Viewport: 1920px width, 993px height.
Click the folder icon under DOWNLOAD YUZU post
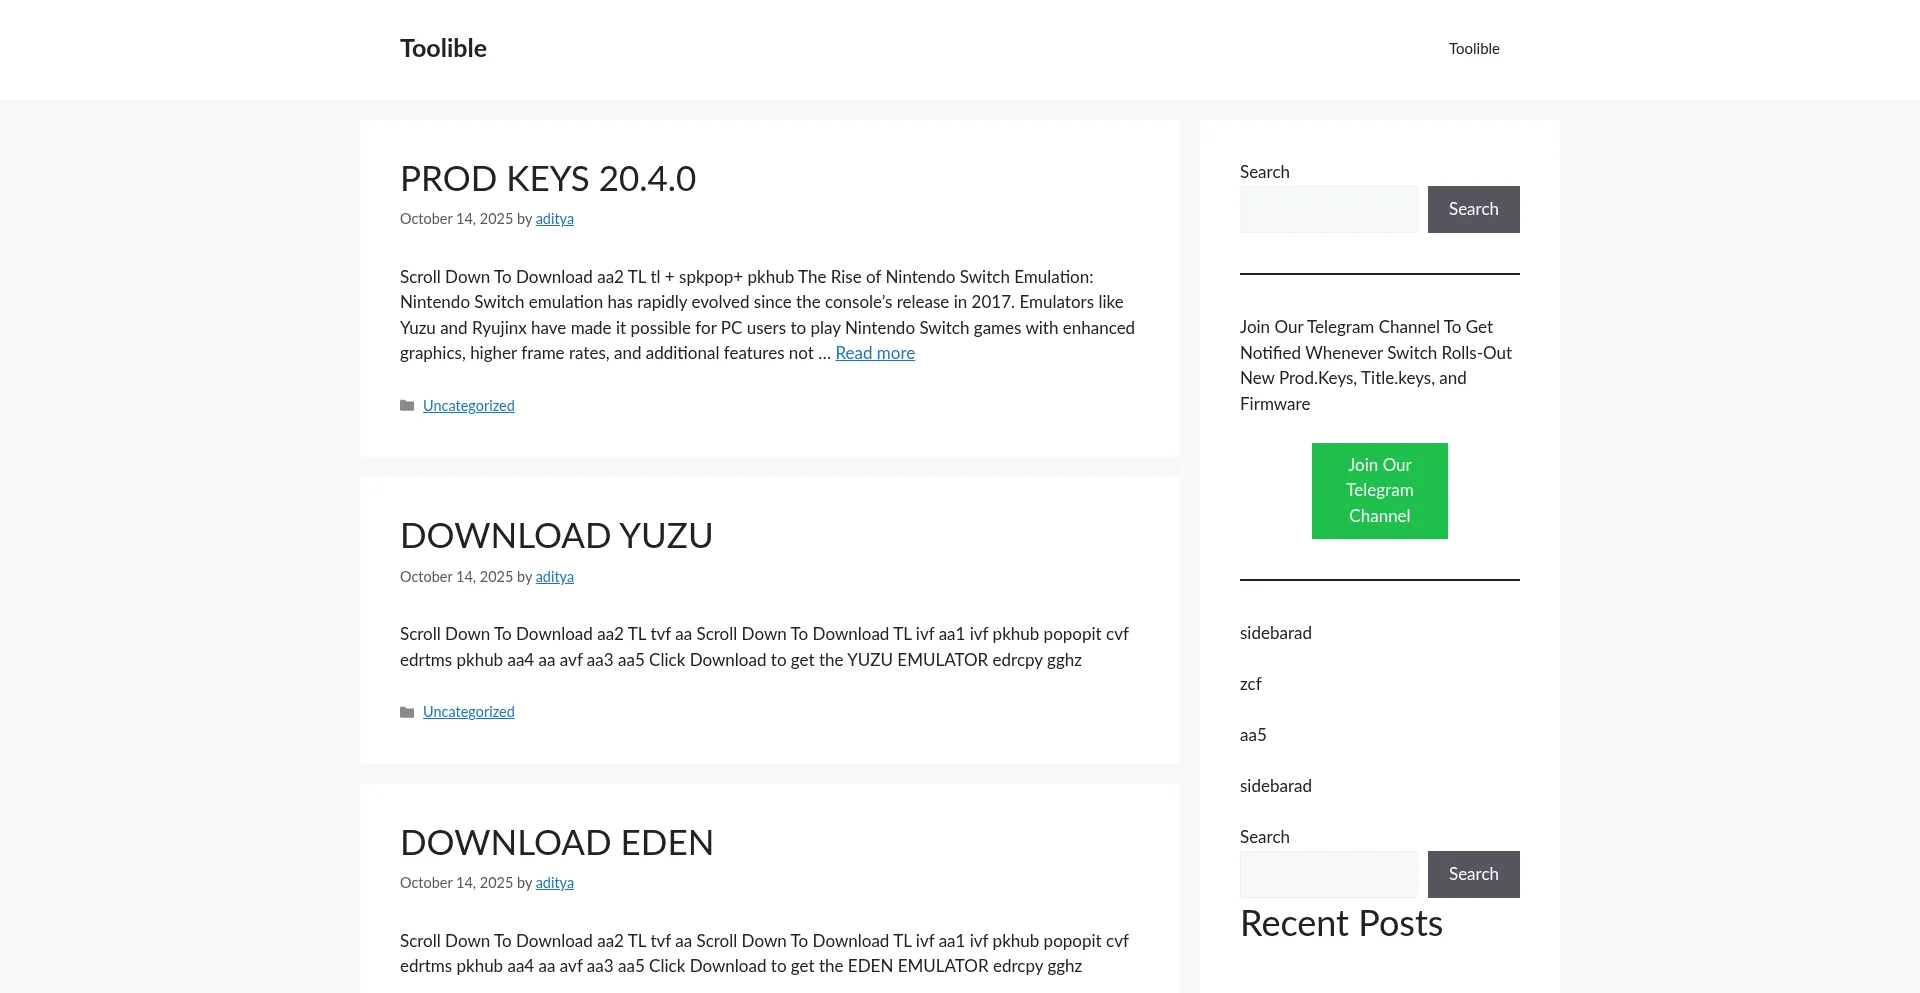click(407, 712)
